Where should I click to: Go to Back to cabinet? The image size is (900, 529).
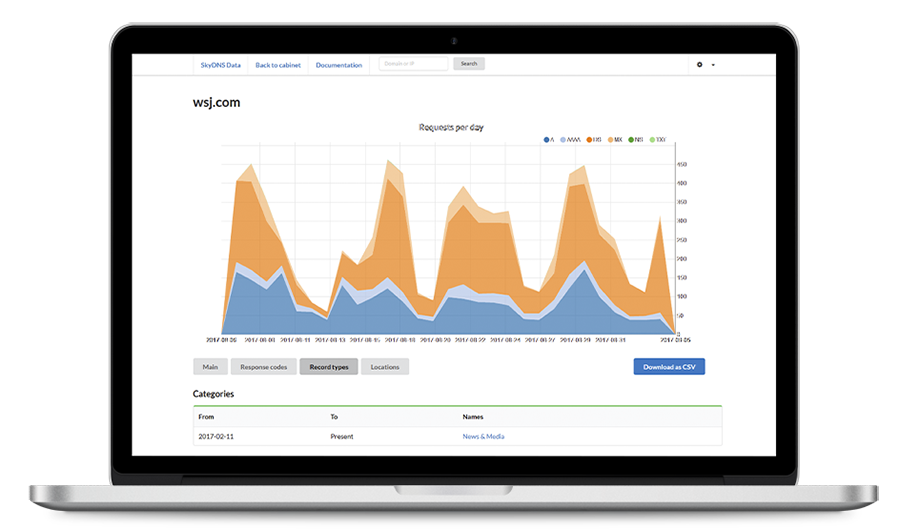point(278,65)
